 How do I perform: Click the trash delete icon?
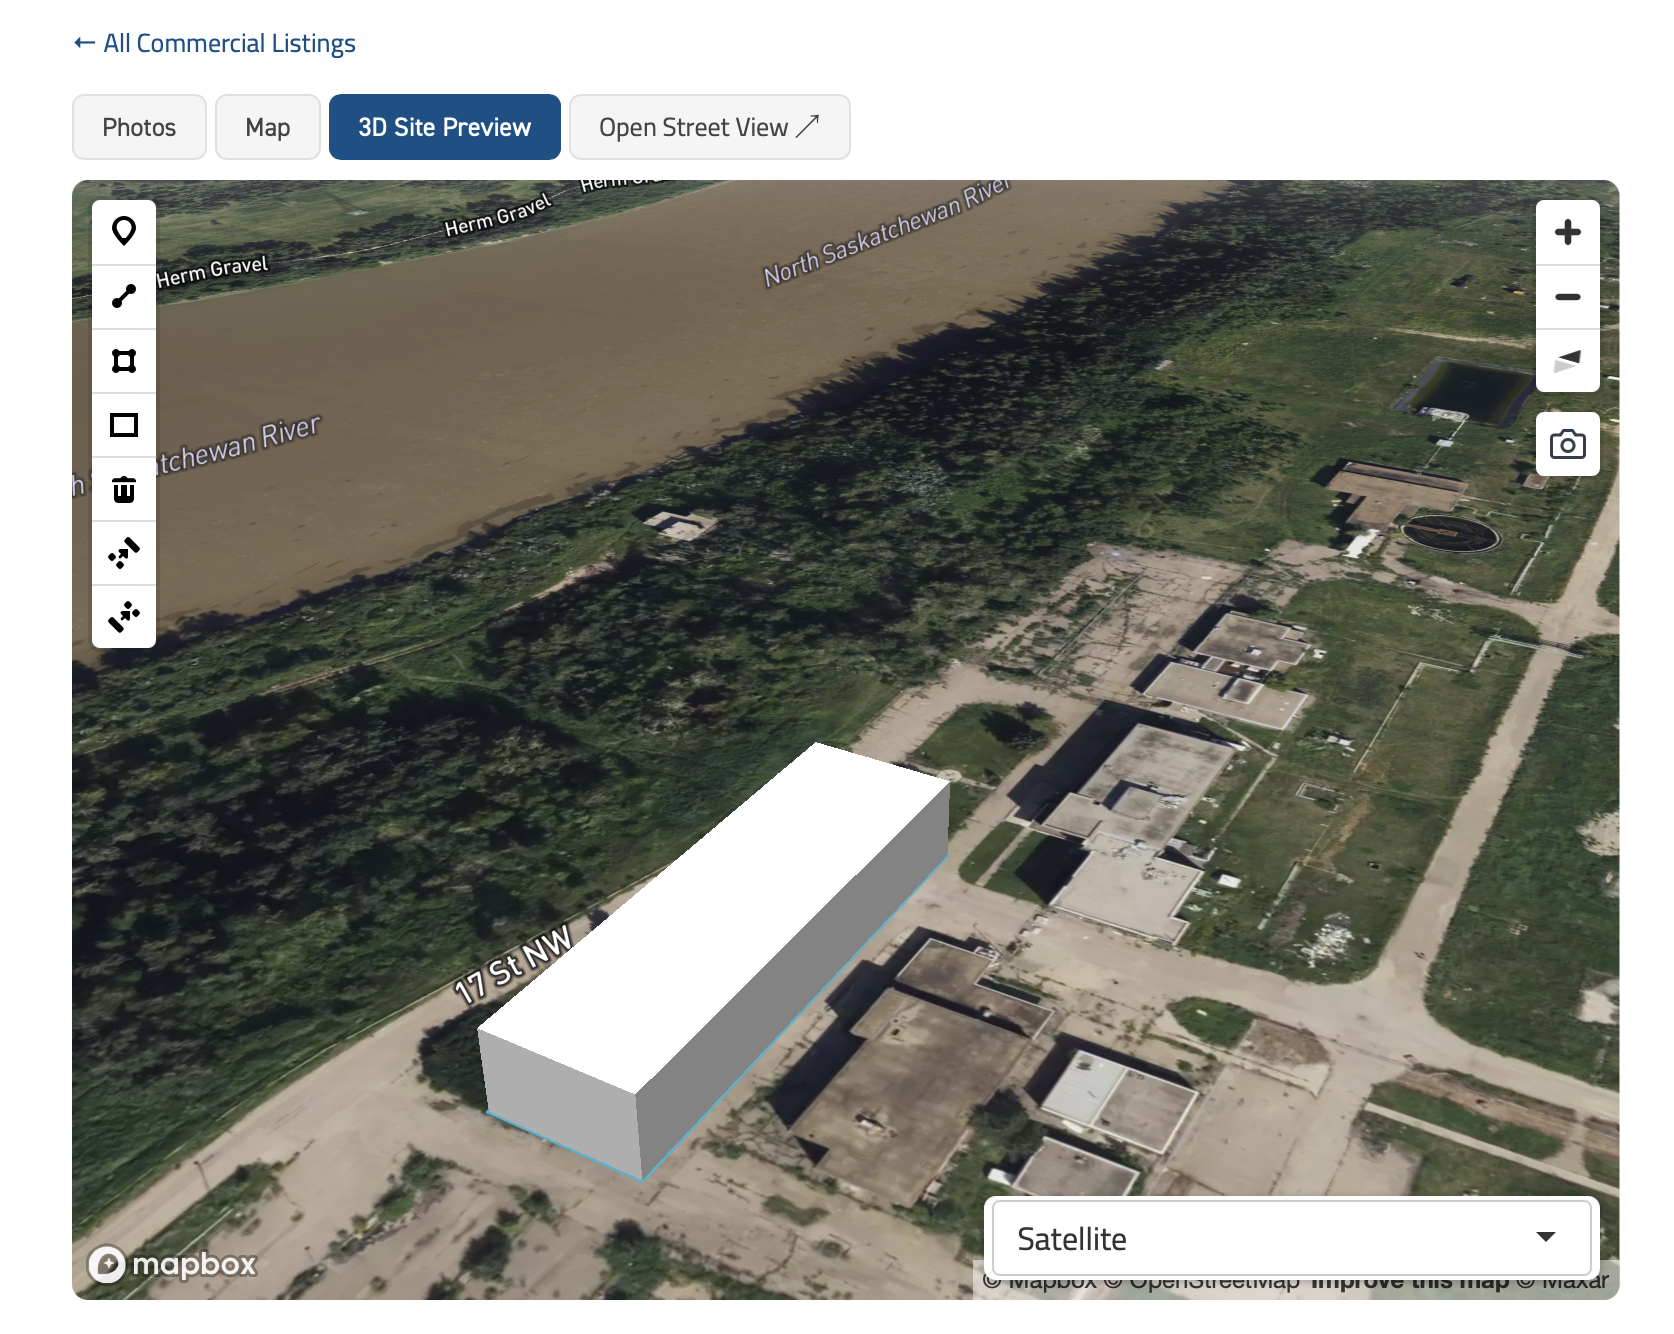[x=124, y=489]
